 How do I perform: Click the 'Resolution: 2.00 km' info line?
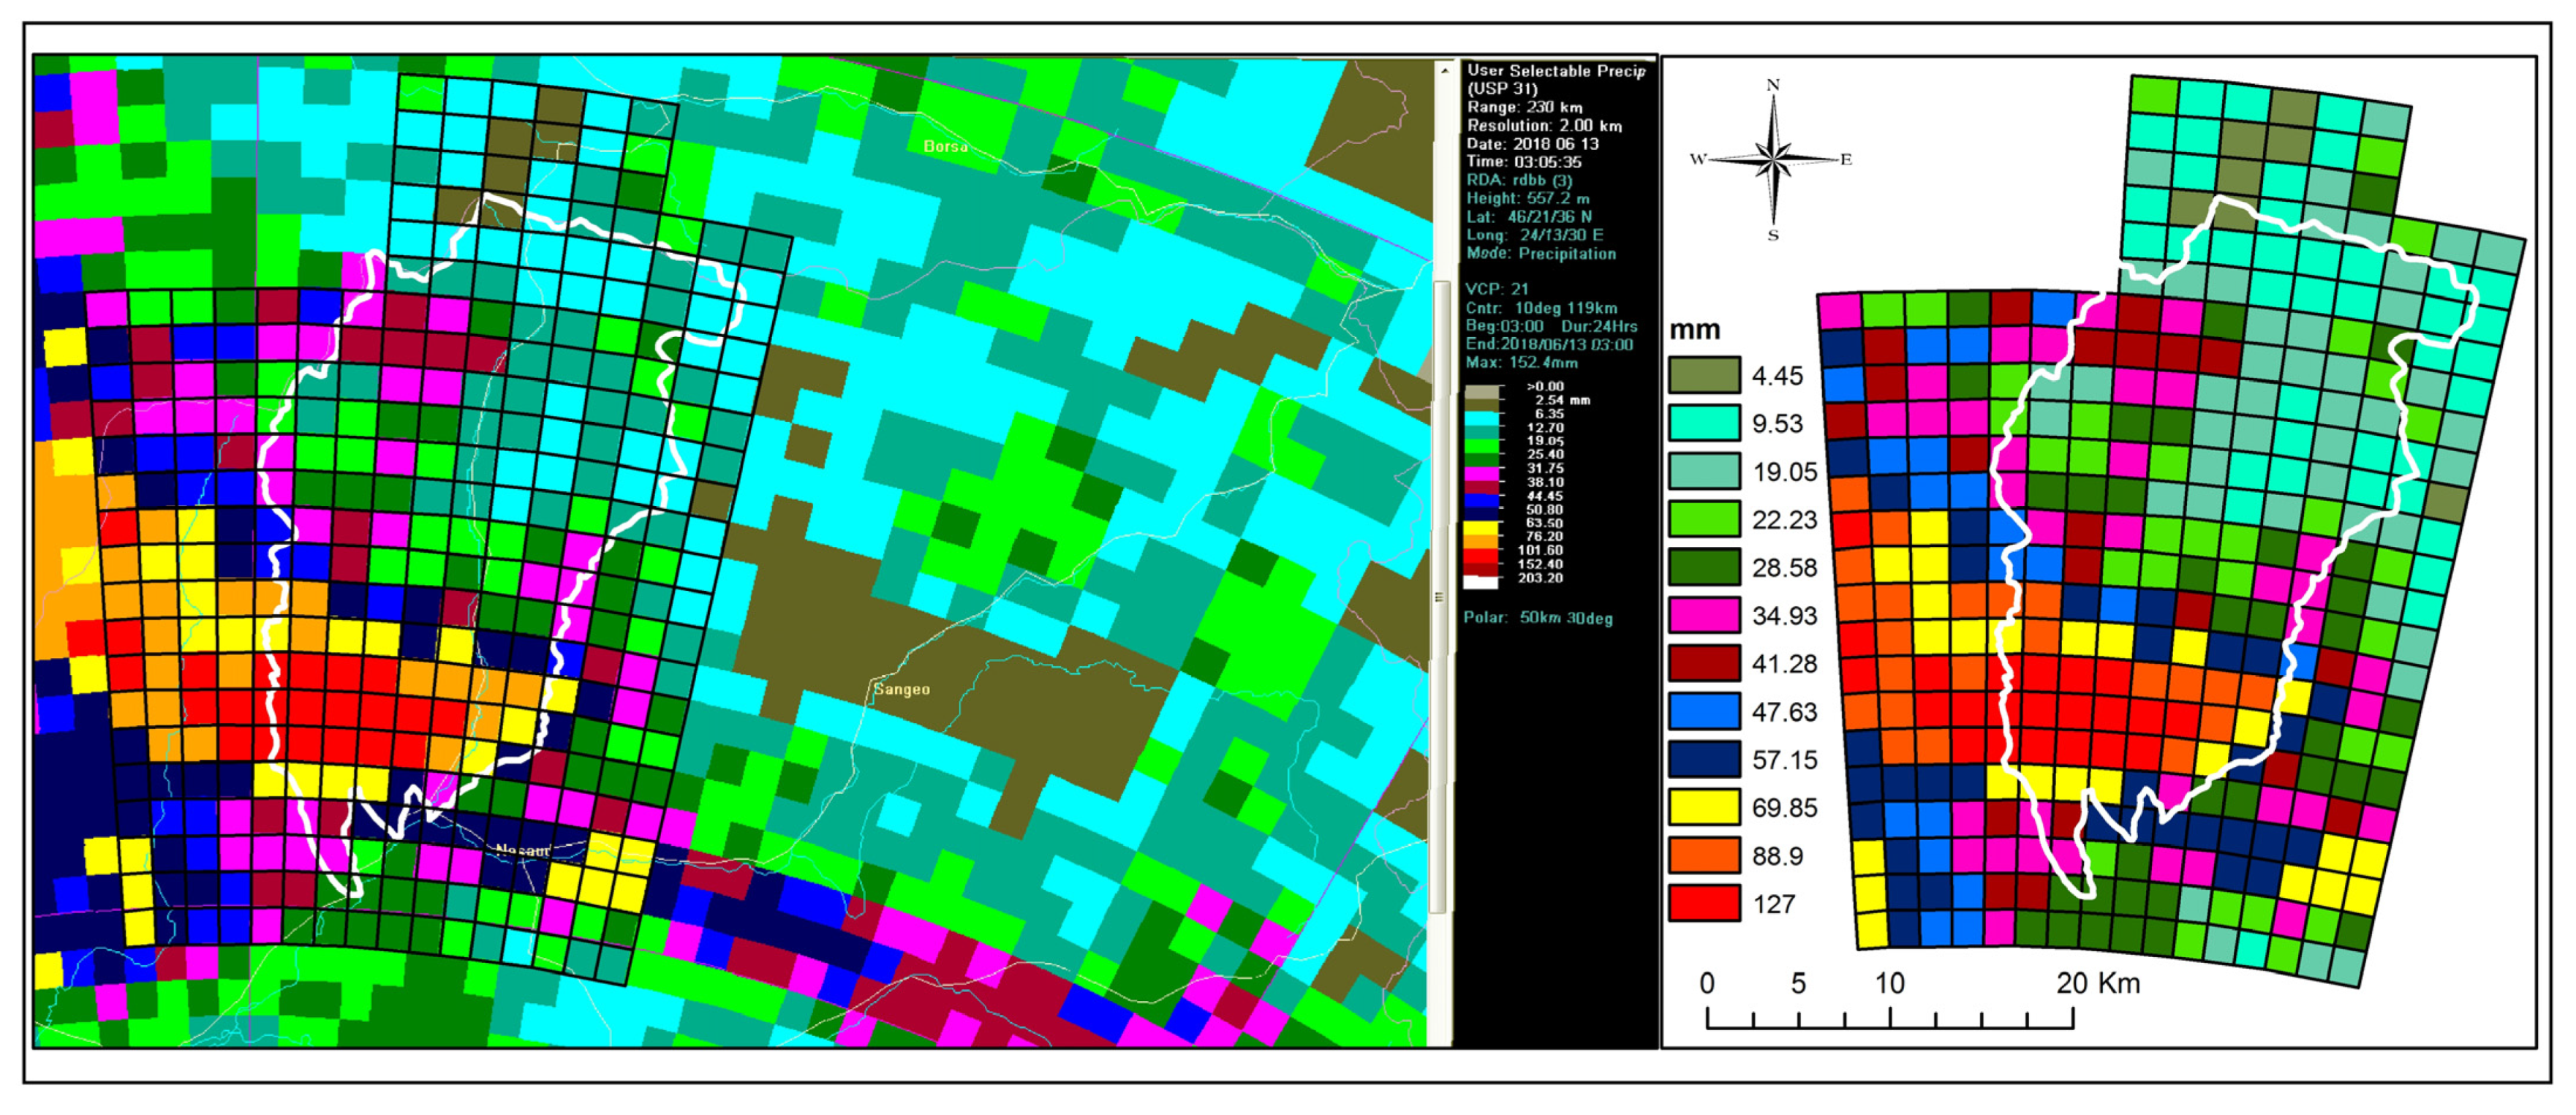(x=1544, y=126)
